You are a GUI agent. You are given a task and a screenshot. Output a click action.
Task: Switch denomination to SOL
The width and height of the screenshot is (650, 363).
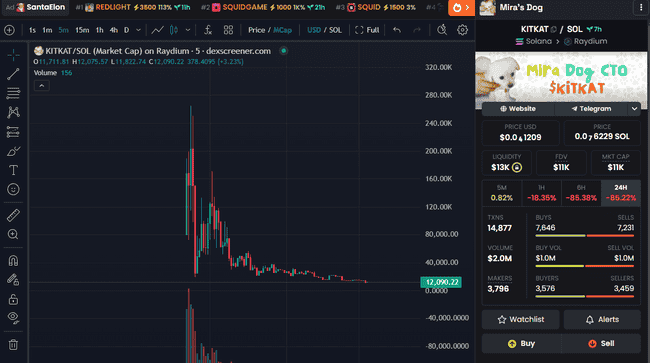click(335, 30)
